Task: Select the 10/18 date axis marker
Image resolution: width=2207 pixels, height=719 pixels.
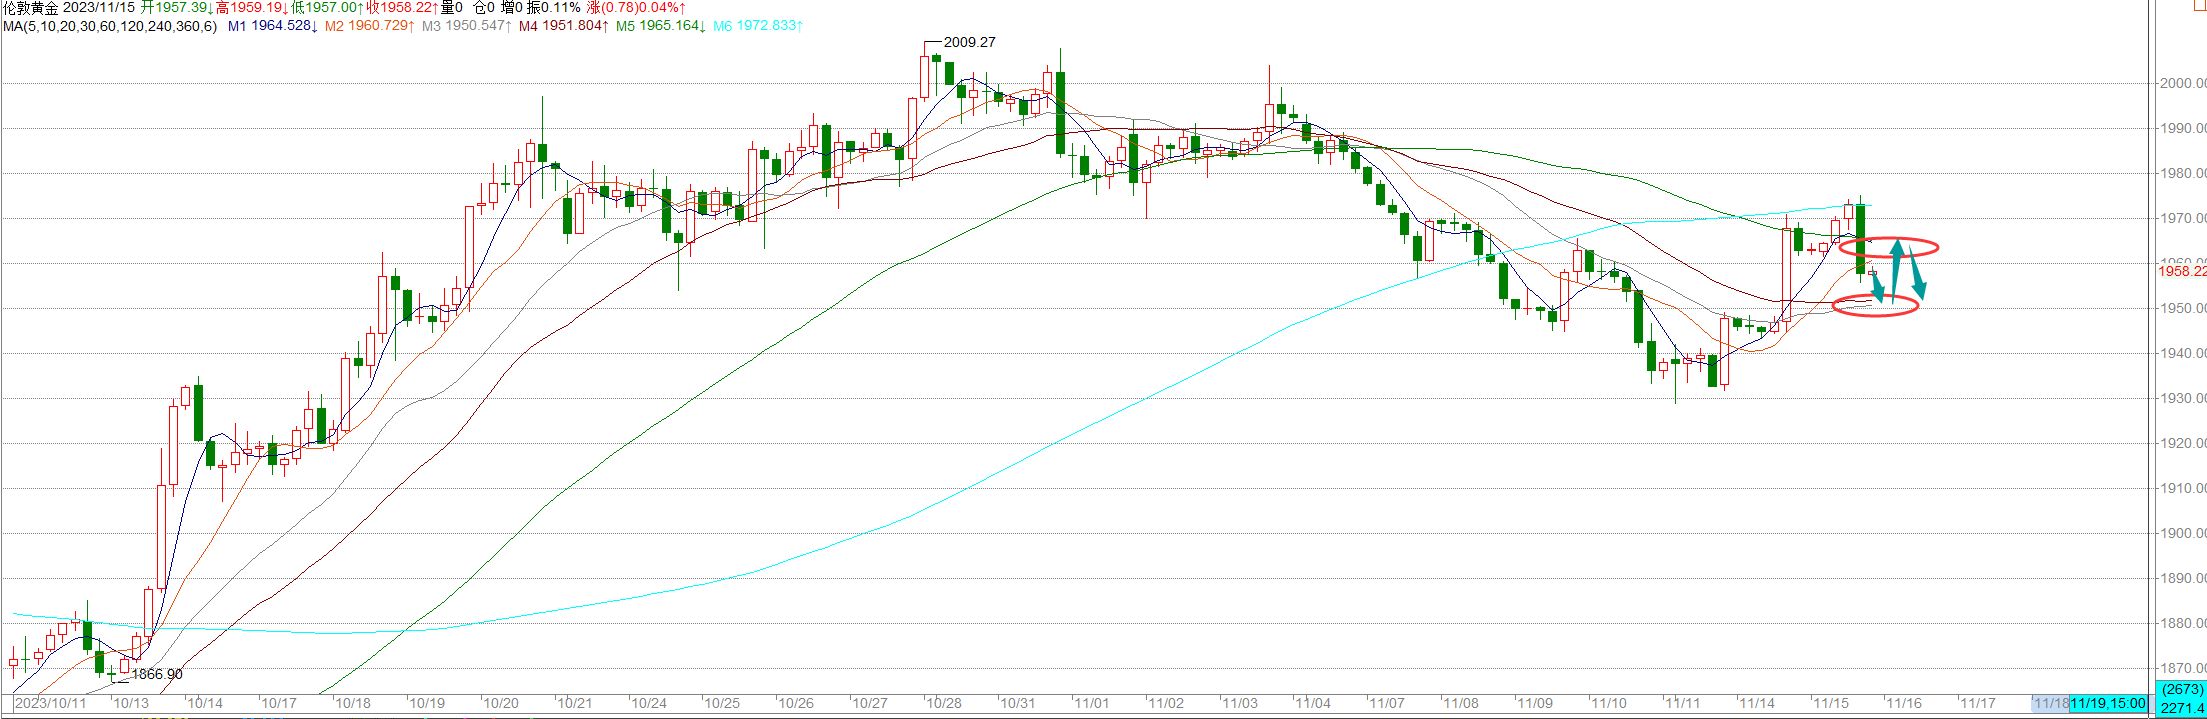Action: tap(353, 704)
